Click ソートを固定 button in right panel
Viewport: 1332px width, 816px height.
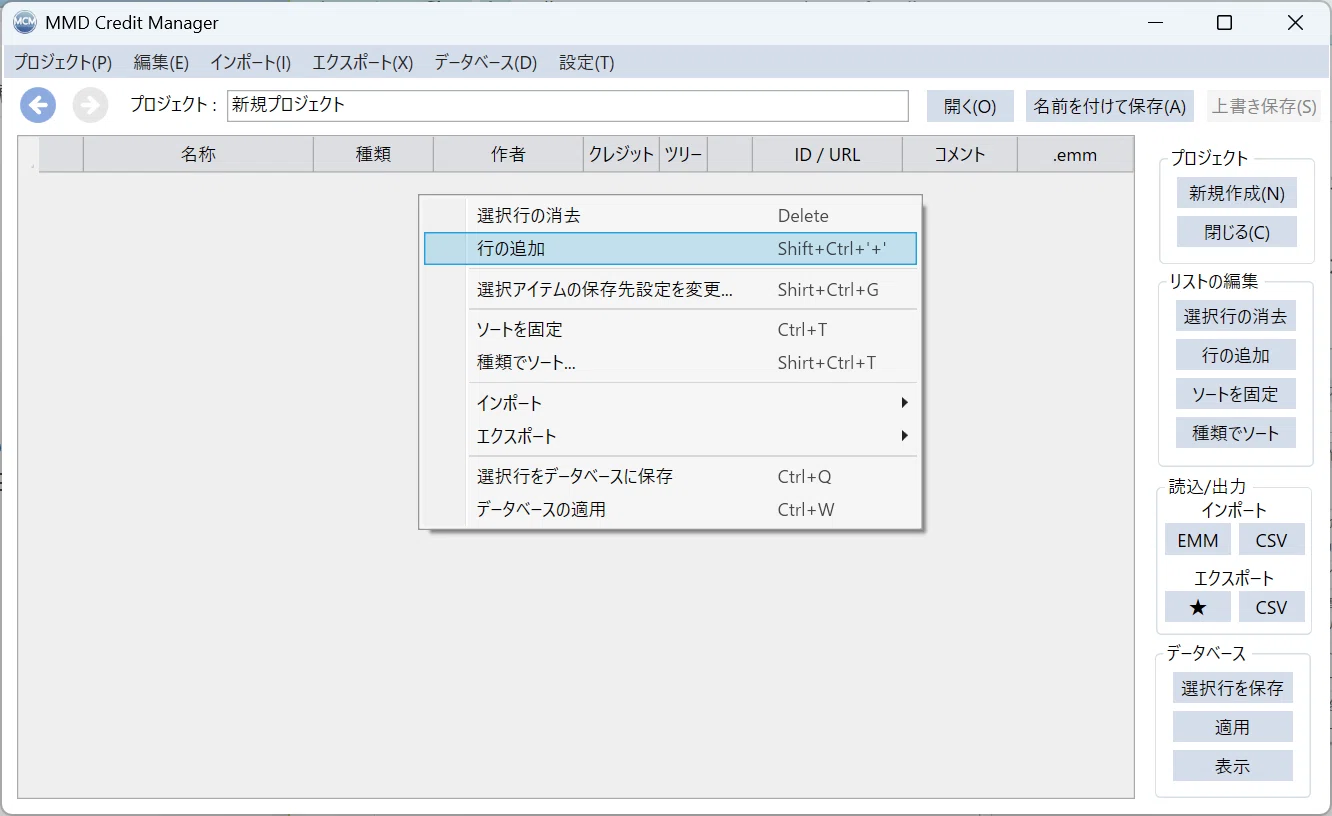coord(1236,394)
